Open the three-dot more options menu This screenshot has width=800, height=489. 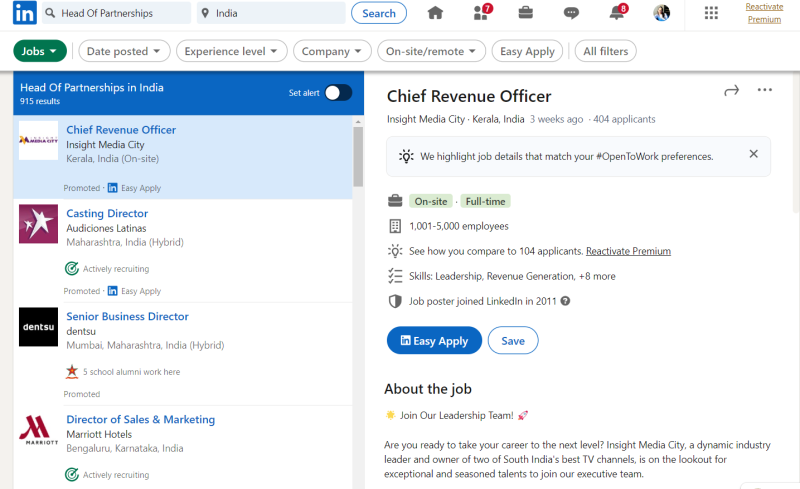[764, 90]
